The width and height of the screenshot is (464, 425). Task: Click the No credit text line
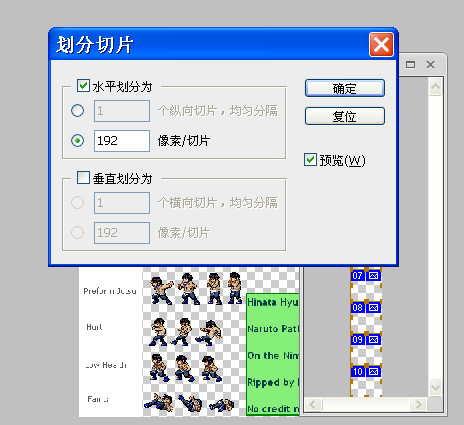pyautogui.click(x=273, y=409)
